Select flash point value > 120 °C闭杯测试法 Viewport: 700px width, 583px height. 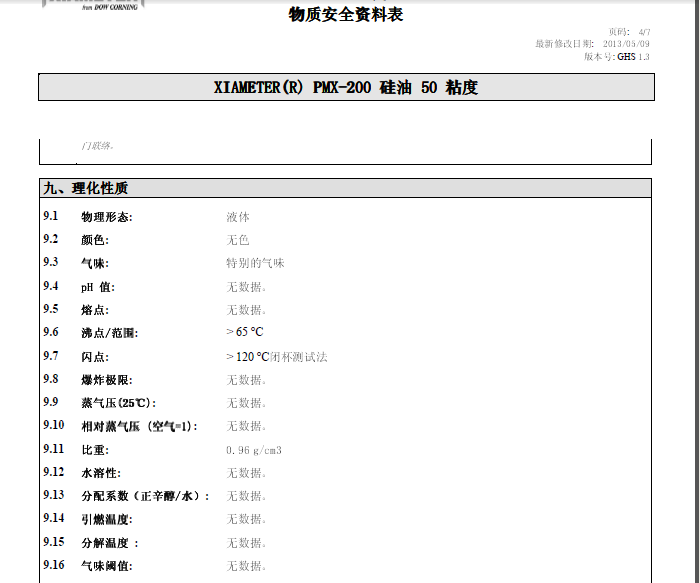point(277,357)
